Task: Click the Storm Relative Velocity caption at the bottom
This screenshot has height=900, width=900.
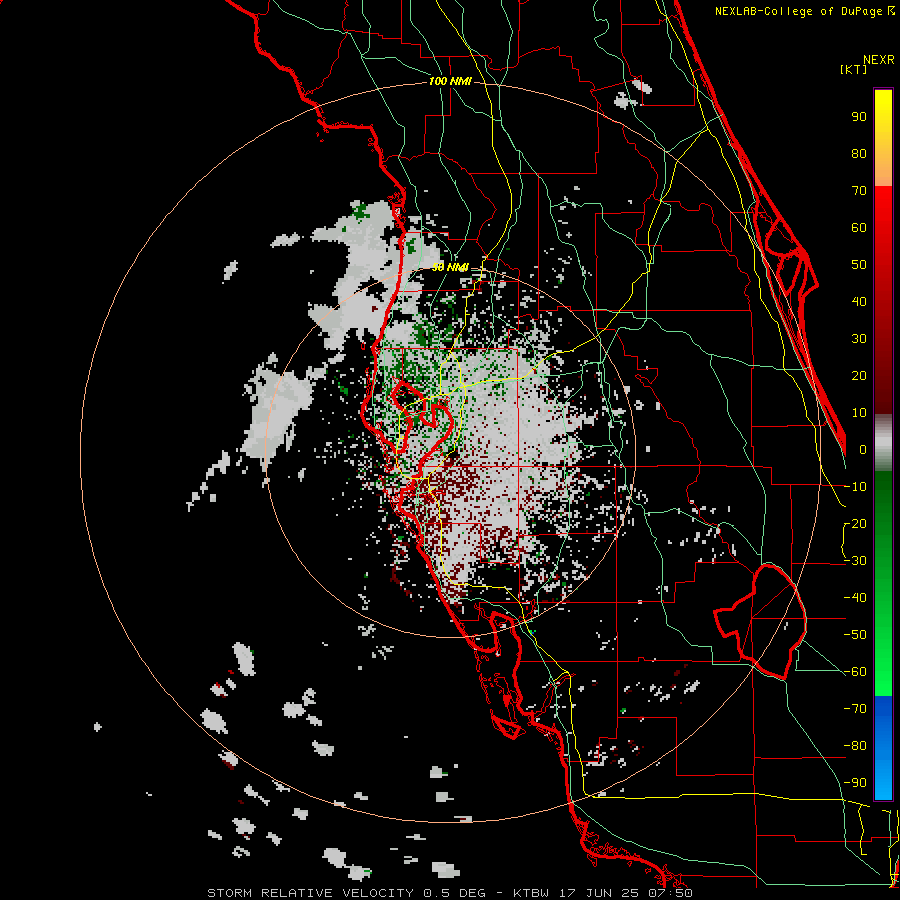Action: [x=450, y=893]
